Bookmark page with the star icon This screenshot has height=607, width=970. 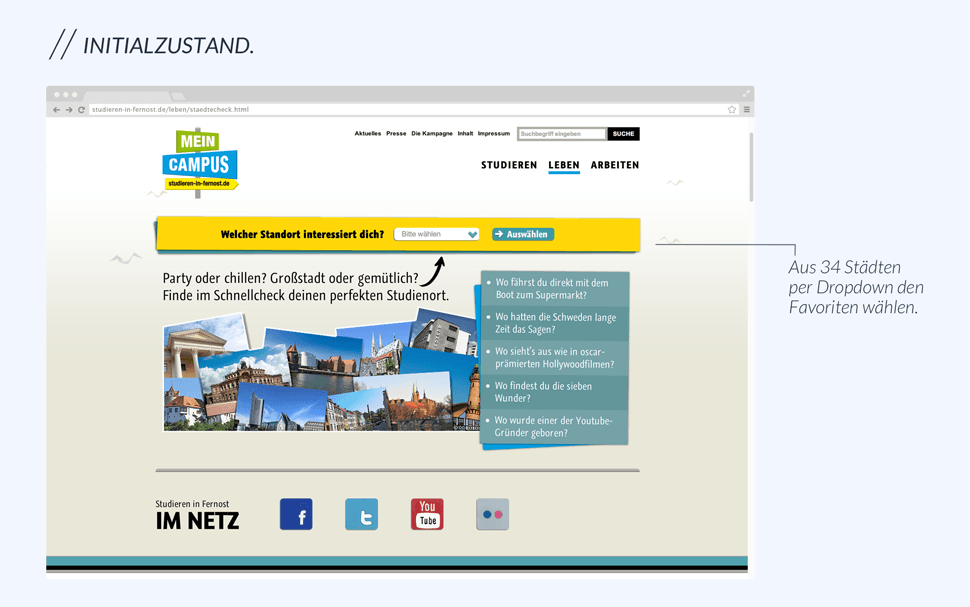coord(732,110)
